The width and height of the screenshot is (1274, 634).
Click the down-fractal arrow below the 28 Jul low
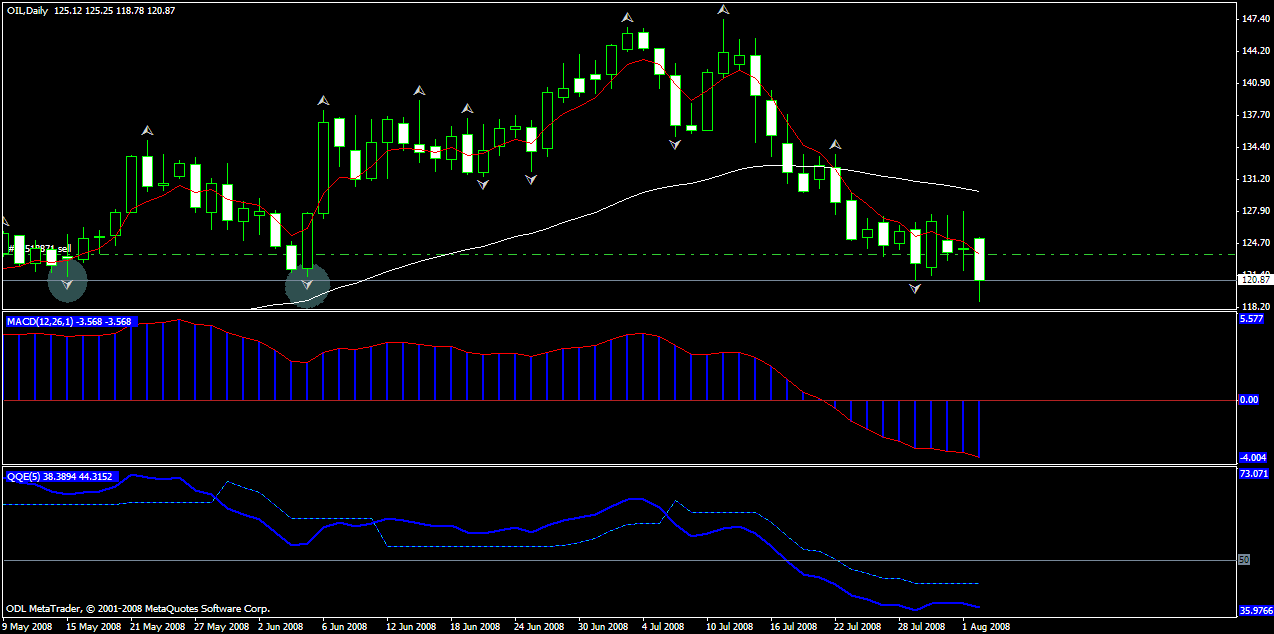point(915,289)
